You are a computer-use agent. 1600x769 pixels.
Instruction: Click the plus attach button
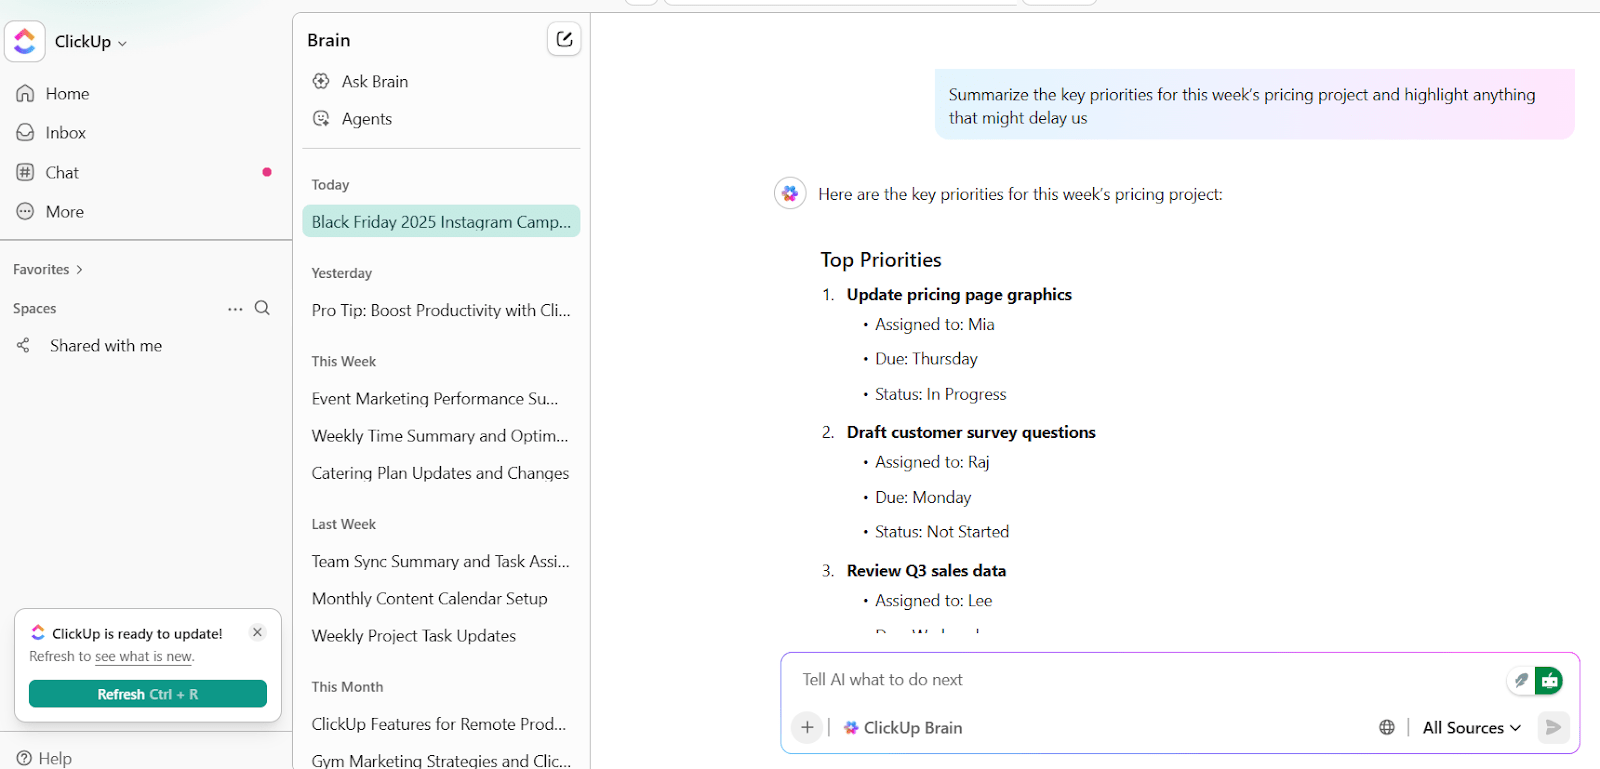click(x=807, y=727)
